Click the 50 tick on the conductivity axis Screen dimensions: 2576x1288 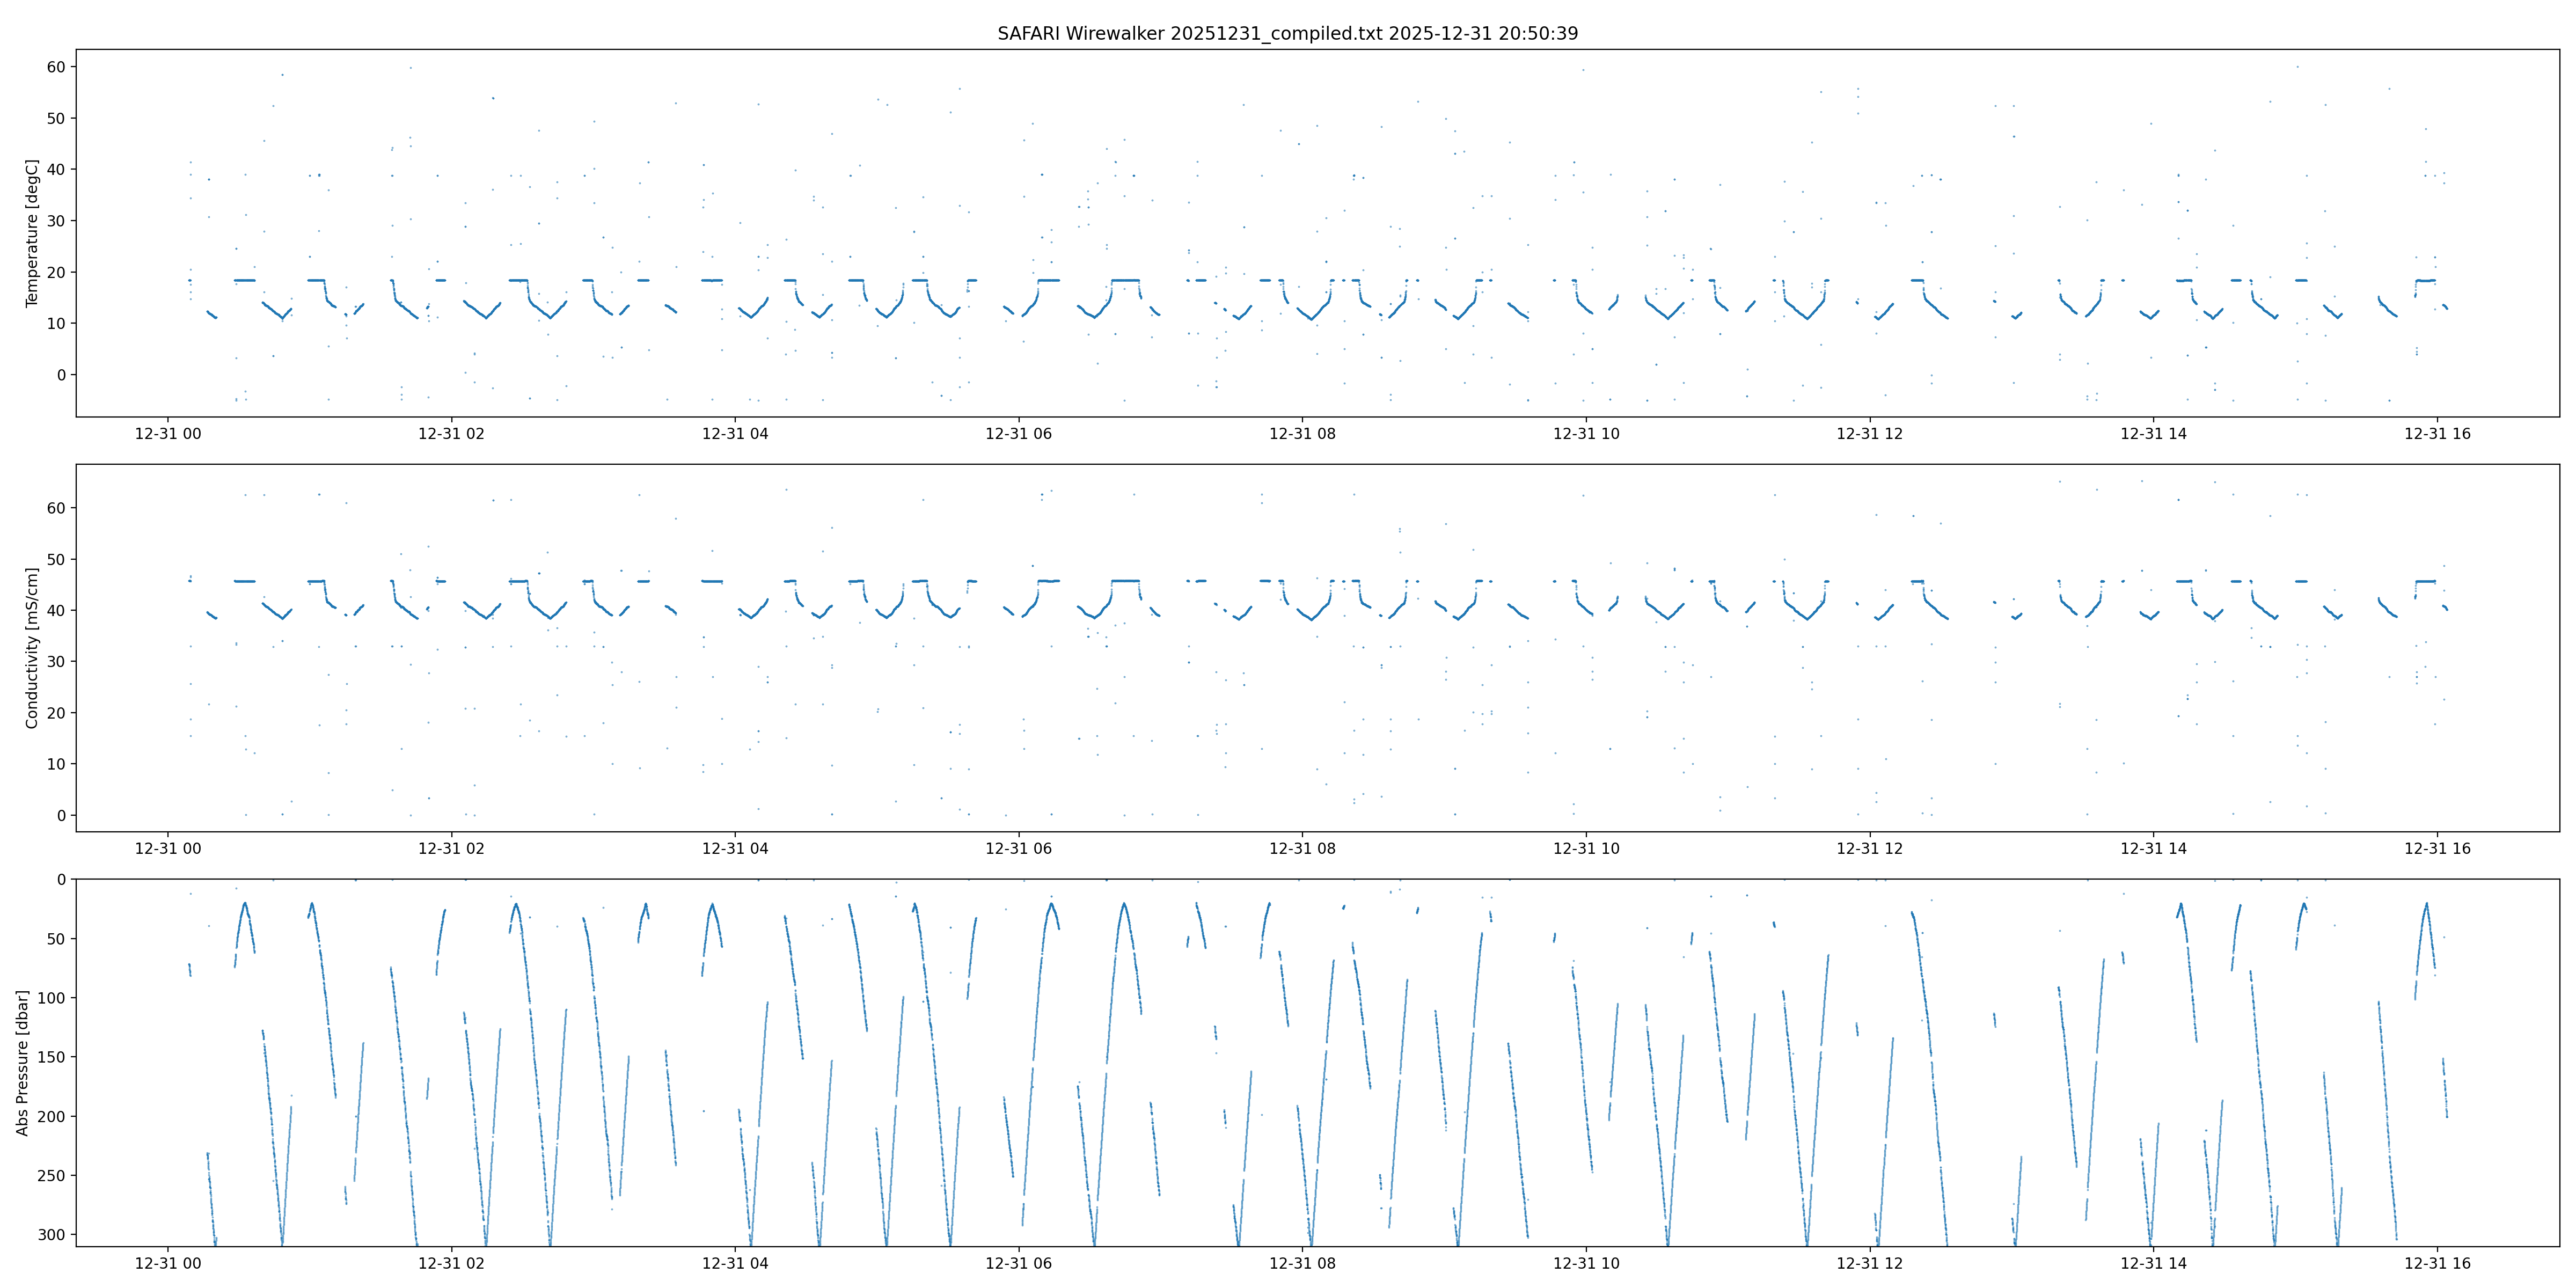[x=56, y=559]
